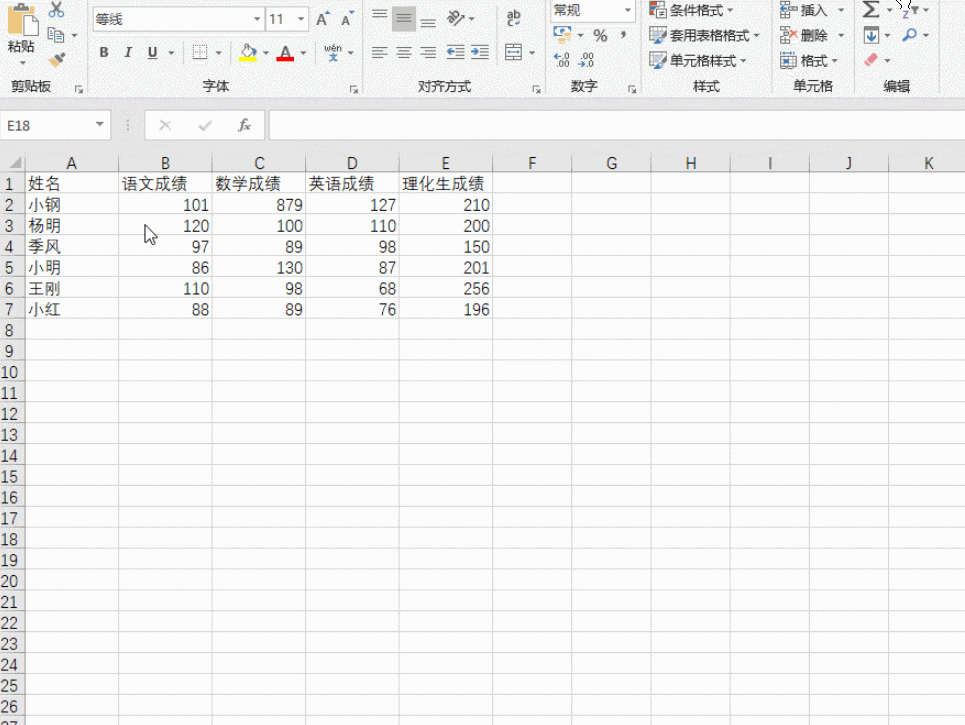The image size is (965, 725).
Task: Select header cell 理化生成绩
Action: pos(446,183)
